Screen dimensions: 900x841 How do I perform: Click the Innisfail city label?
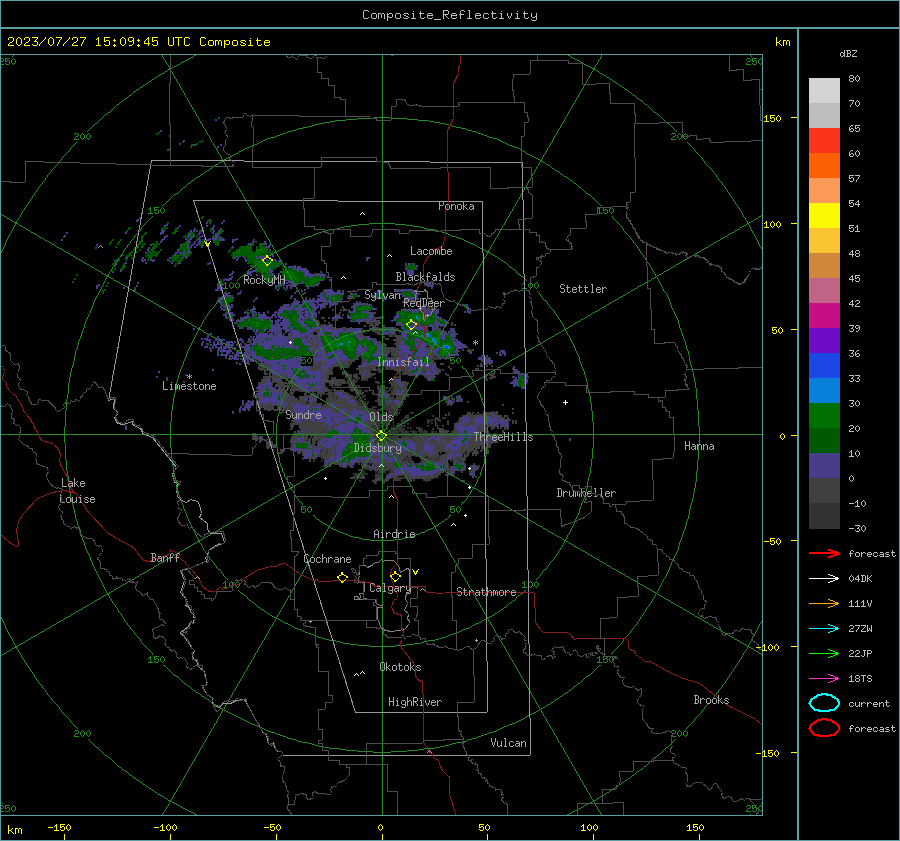403,362
